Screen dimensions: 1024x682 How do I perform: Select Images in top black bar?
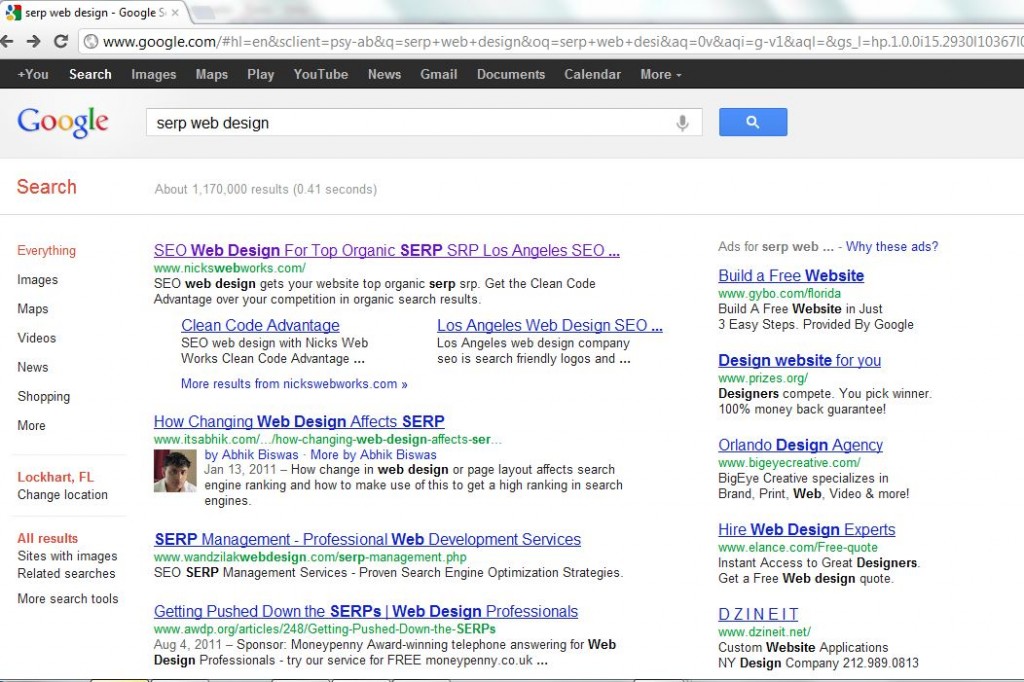[x=153, y=74]
